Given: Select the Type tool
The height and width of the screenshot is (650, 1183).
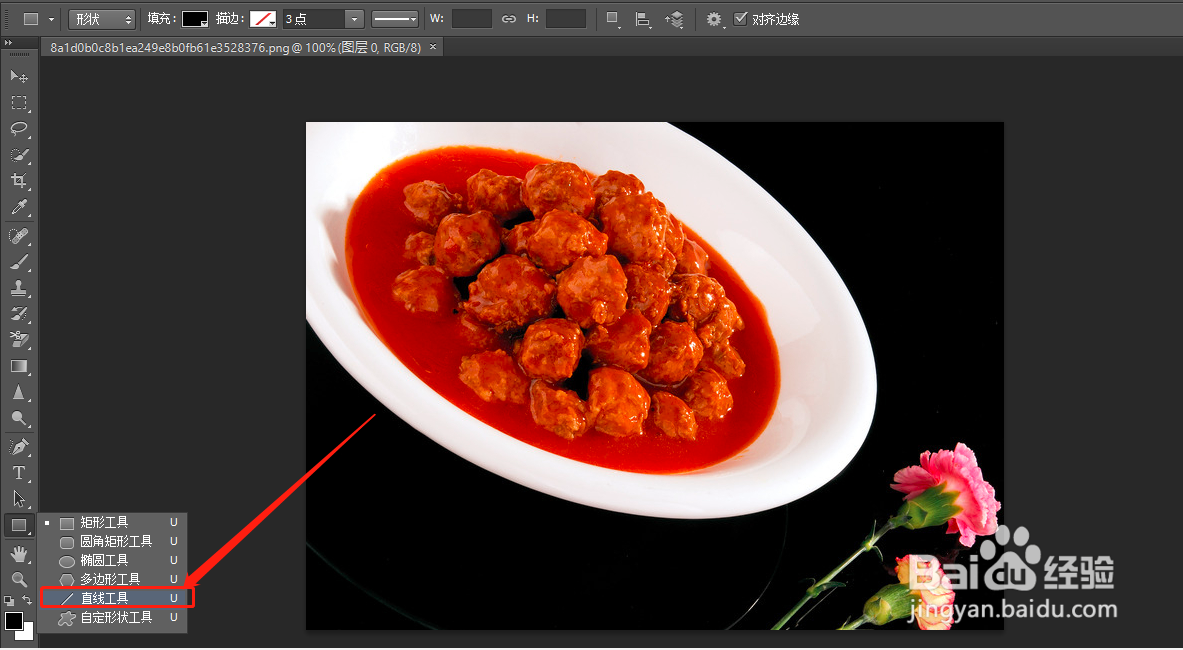Looking at the screenshot, I should tap(19, 473).
